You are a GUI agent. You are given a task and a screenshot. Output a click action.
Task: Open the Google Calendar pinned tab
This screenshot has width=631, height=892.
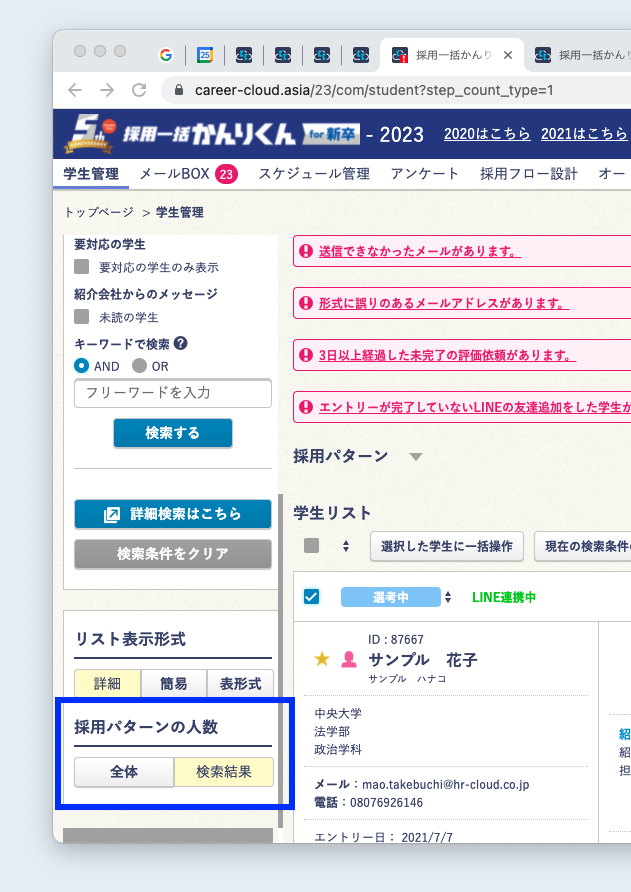tap(205, 55)
